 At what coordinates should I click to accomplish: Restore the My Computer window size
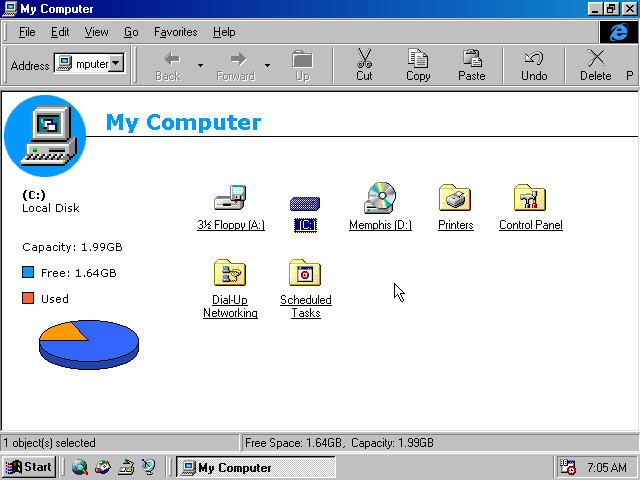point(611,9)
